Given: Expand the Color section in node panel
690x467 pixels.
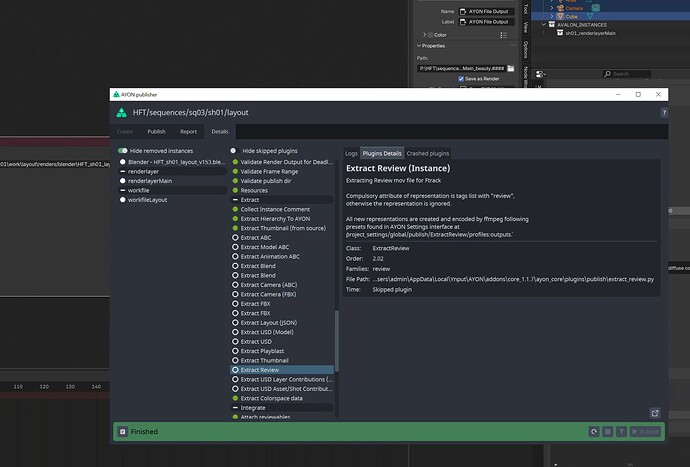Looking at the screenshot, I should coord(425,35).
